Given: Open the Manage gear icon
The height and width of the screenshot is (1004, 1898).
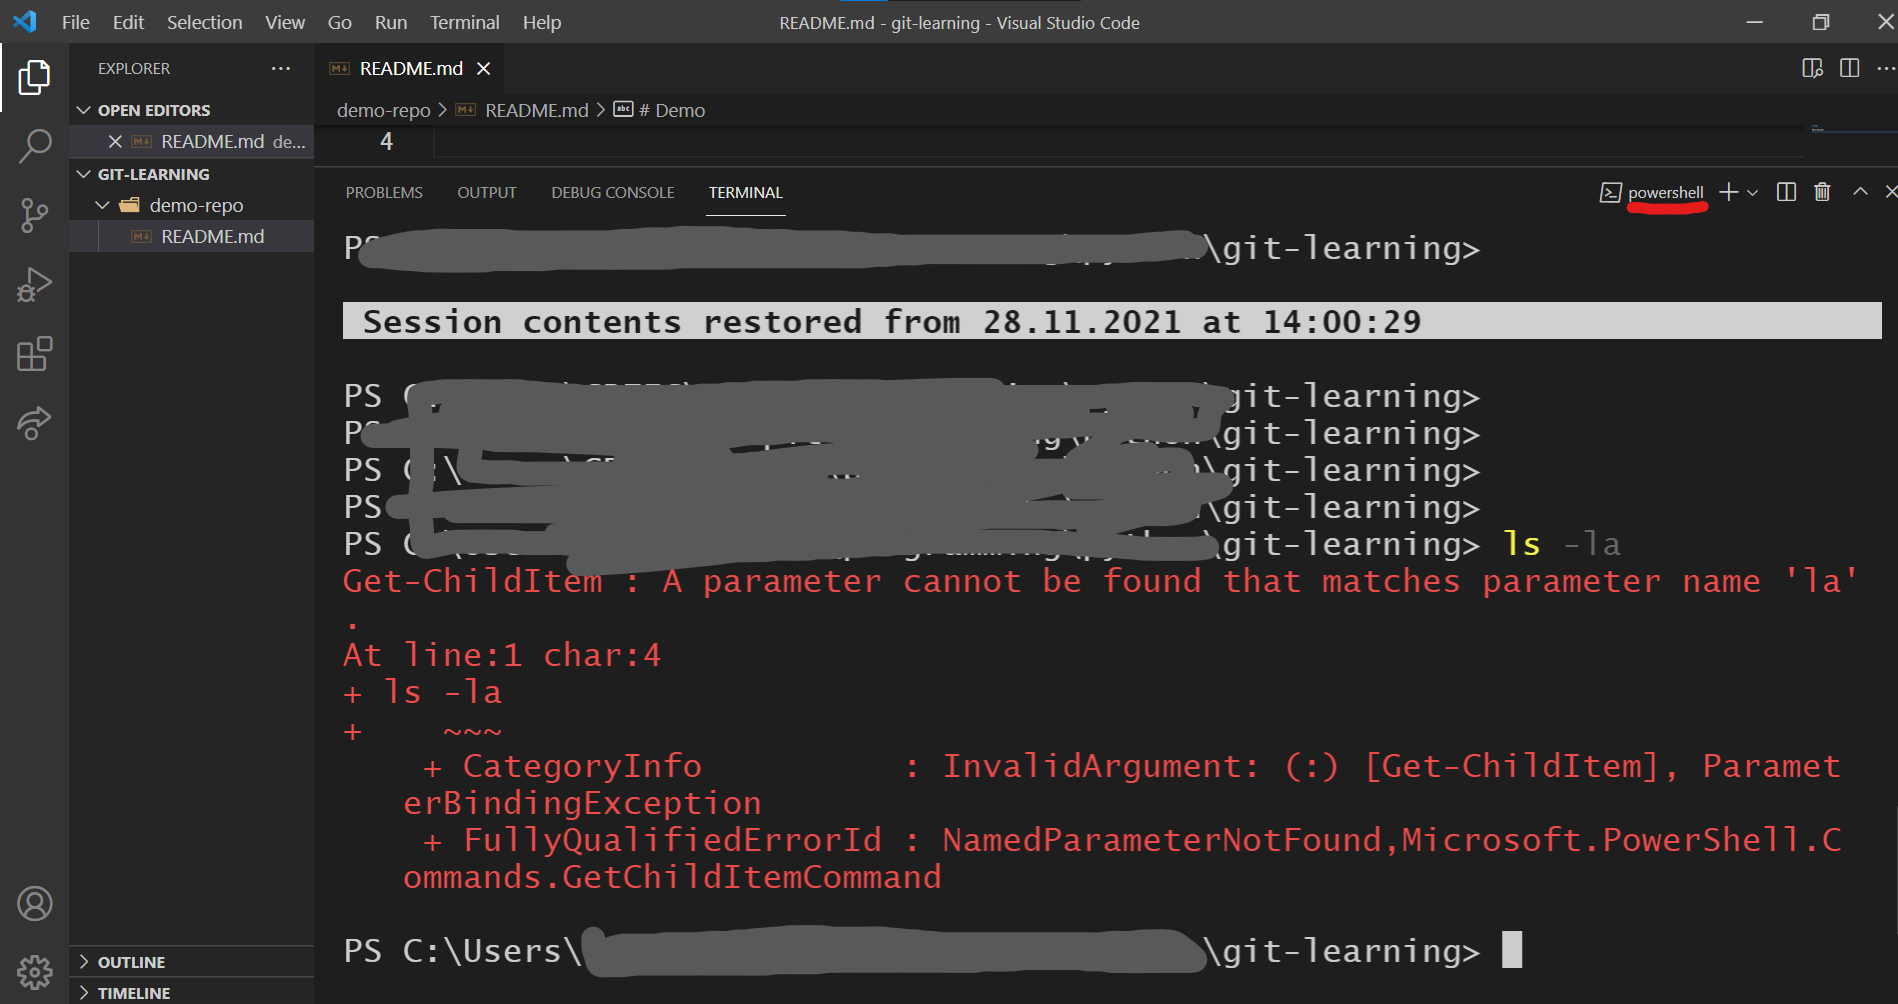Looking at the screenshot, I should (34, 971).
